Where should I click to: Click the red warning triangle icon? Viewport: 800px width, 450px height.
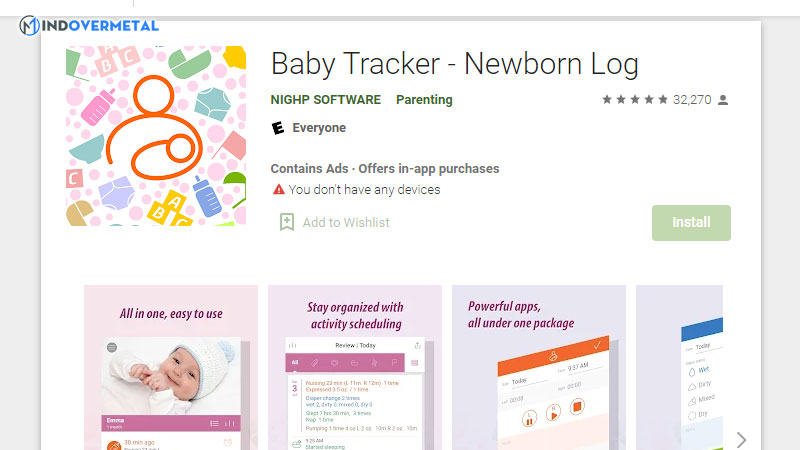[279, 189]
